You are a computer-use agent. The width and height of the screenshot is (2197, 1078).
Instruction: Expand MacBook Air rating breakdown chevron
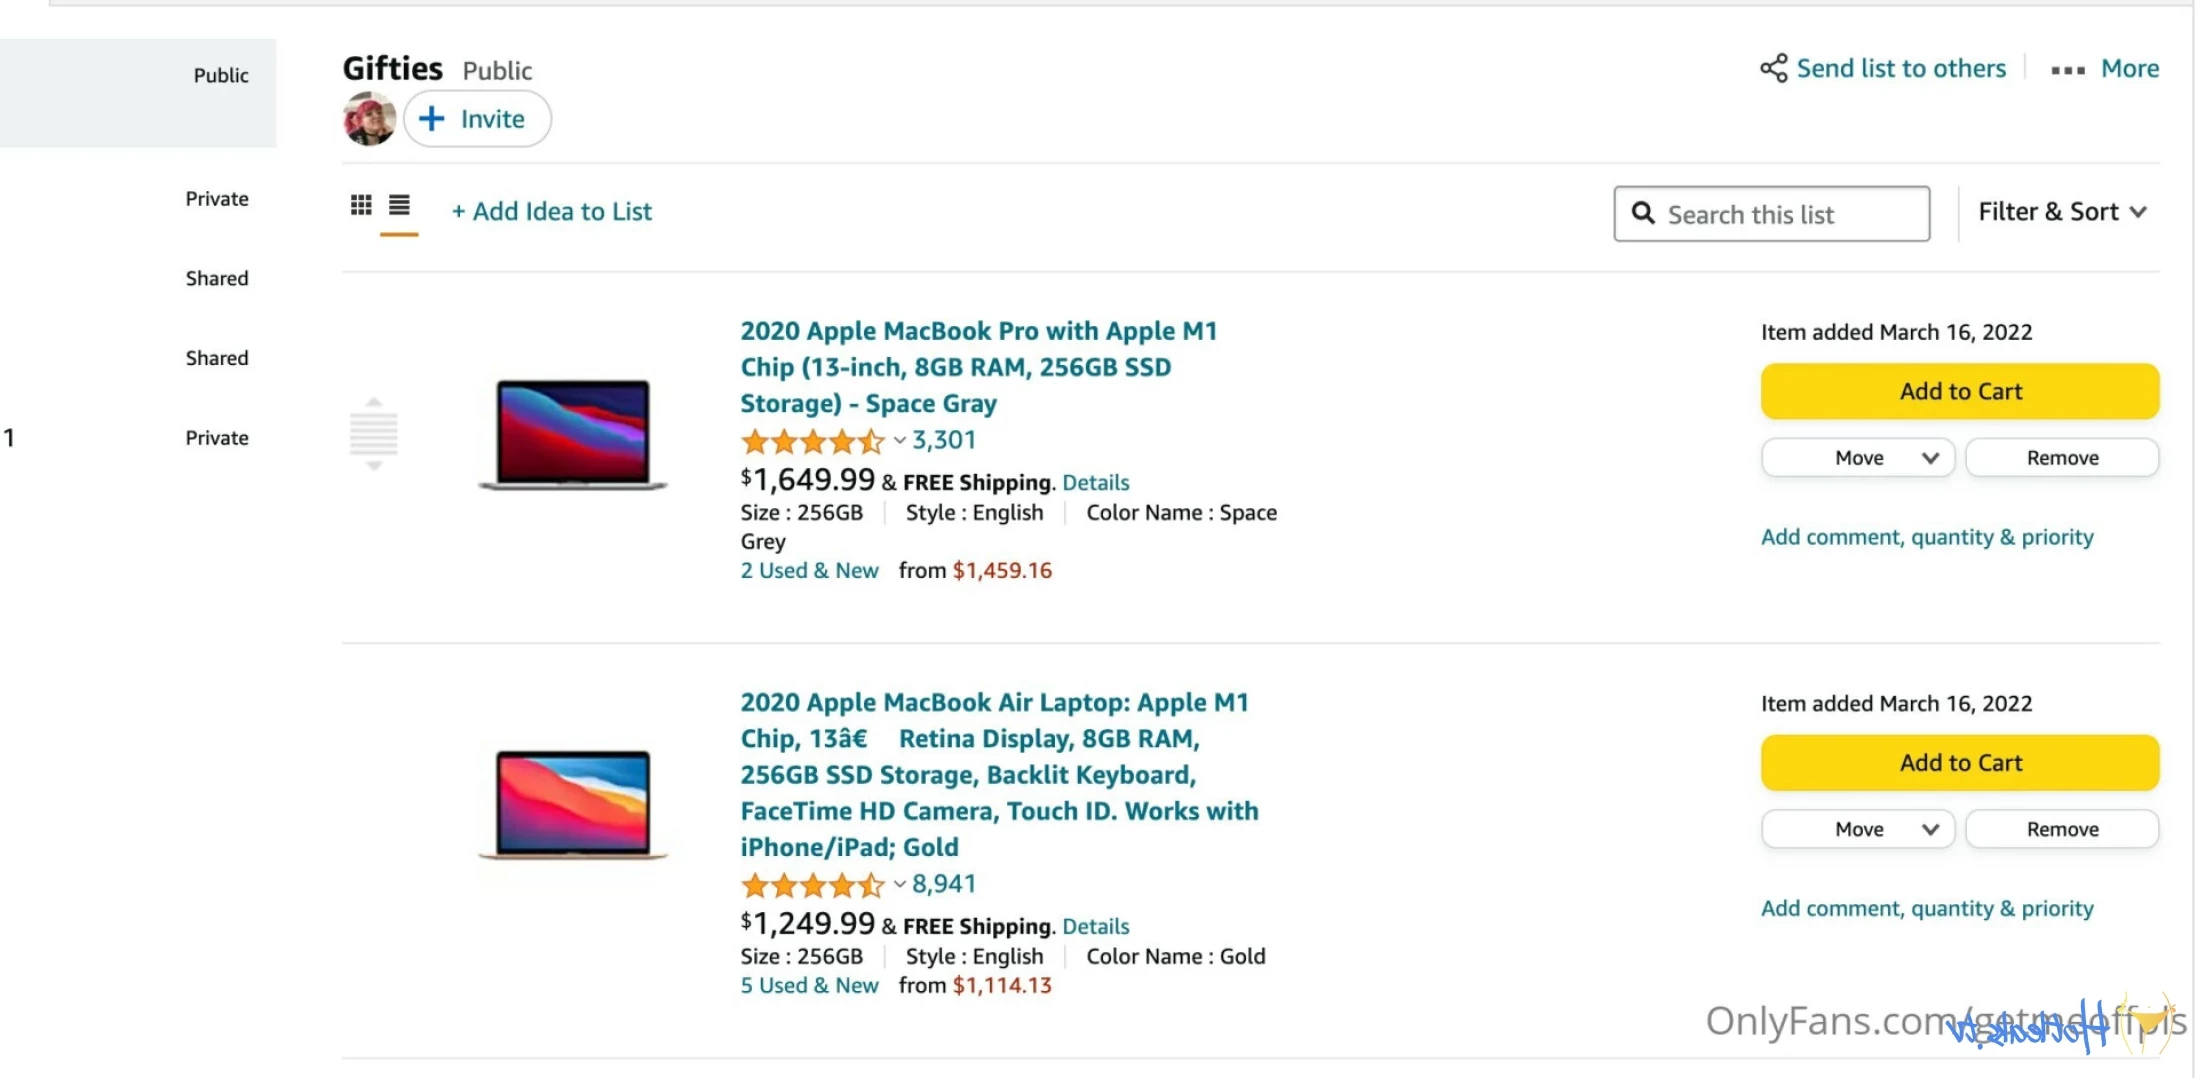click(899, 884)
